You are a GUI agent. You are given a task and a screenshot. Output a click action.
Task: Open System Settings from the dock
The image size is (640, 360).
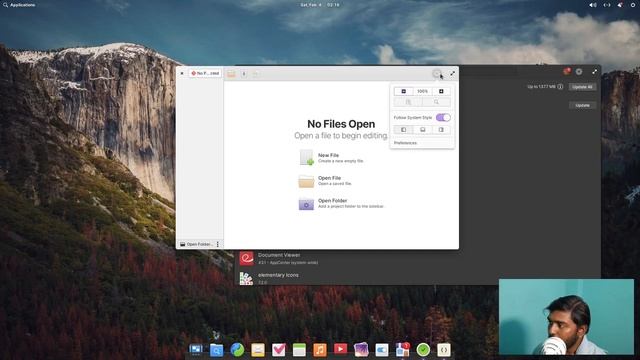(382, 350)
